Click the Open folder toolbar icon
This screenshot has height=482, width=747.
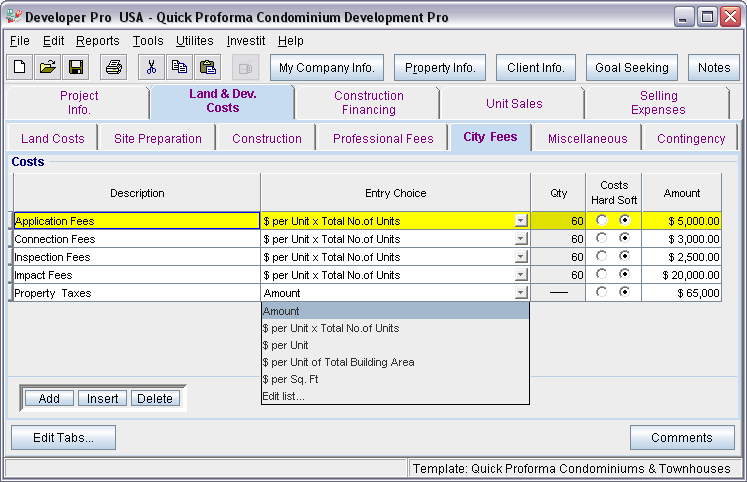pos(48,67)
